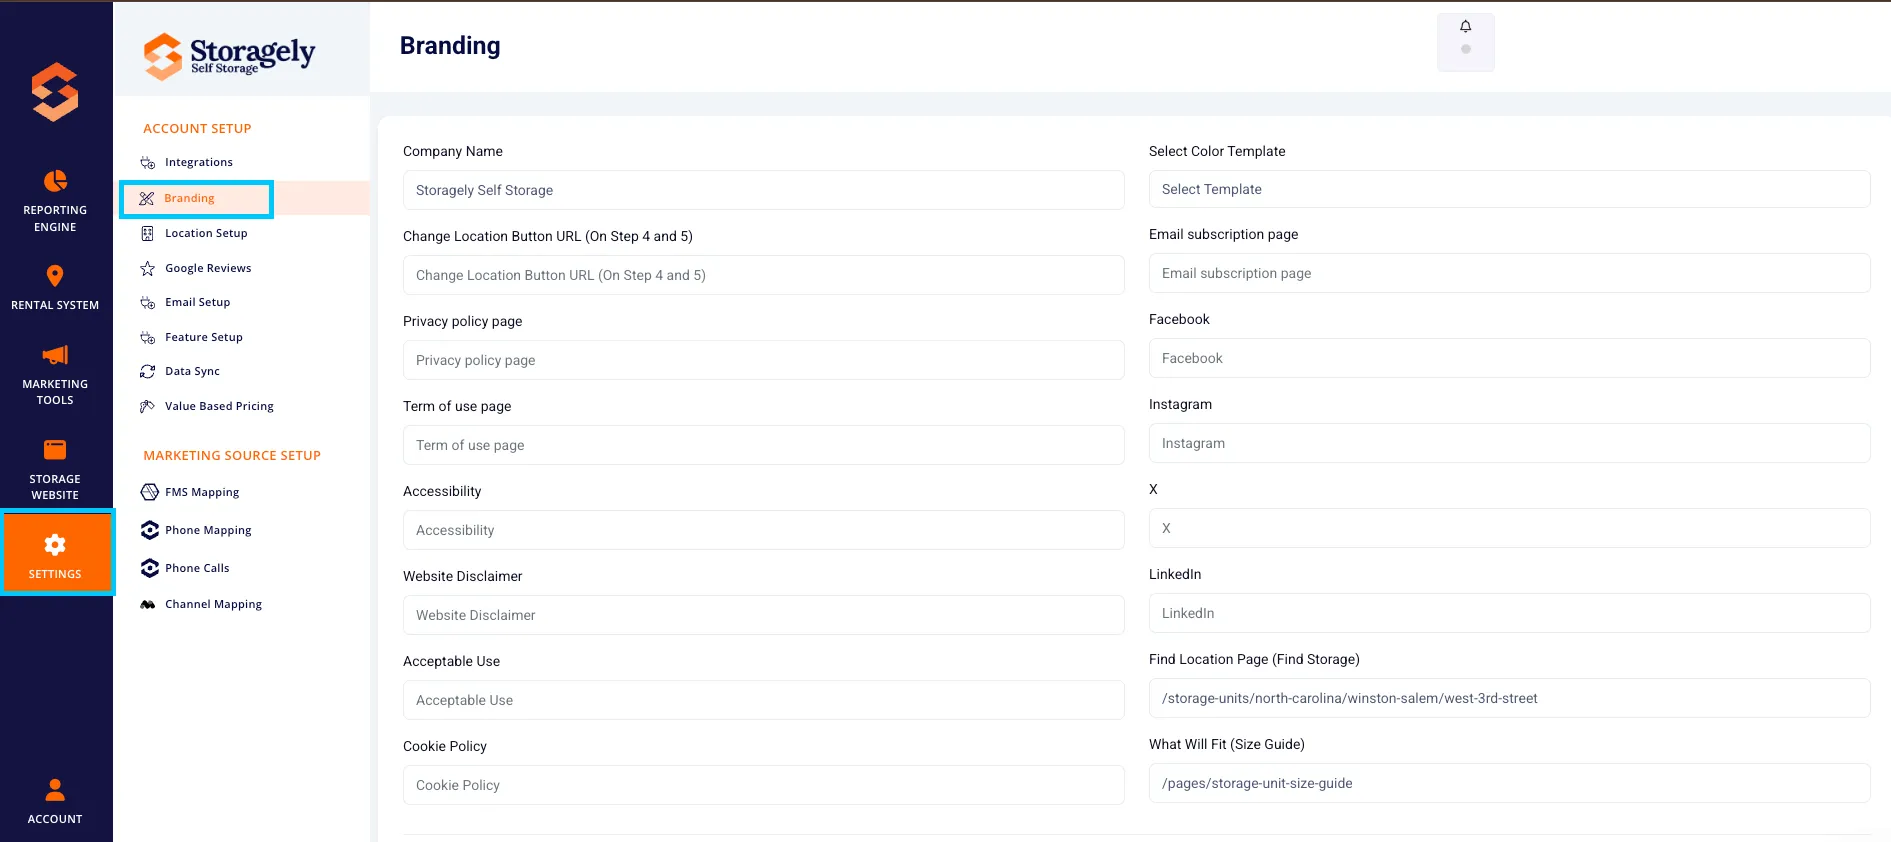
Task: Click the Accessibility input field
Action: click(763, 530)
